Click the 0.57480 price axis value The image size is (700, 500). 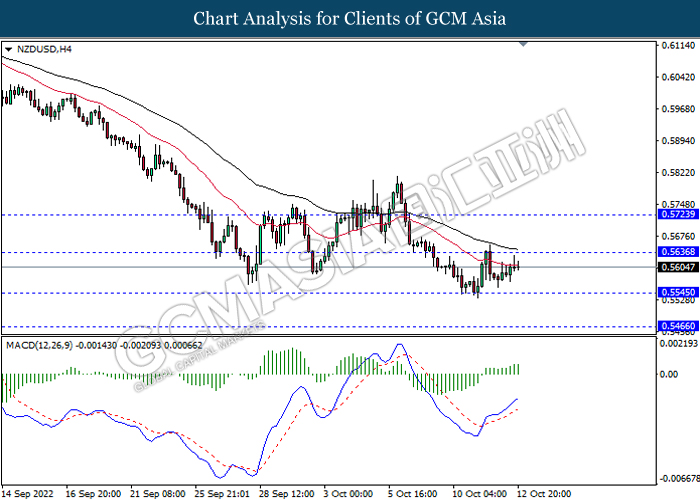click(x=678, y=204)
